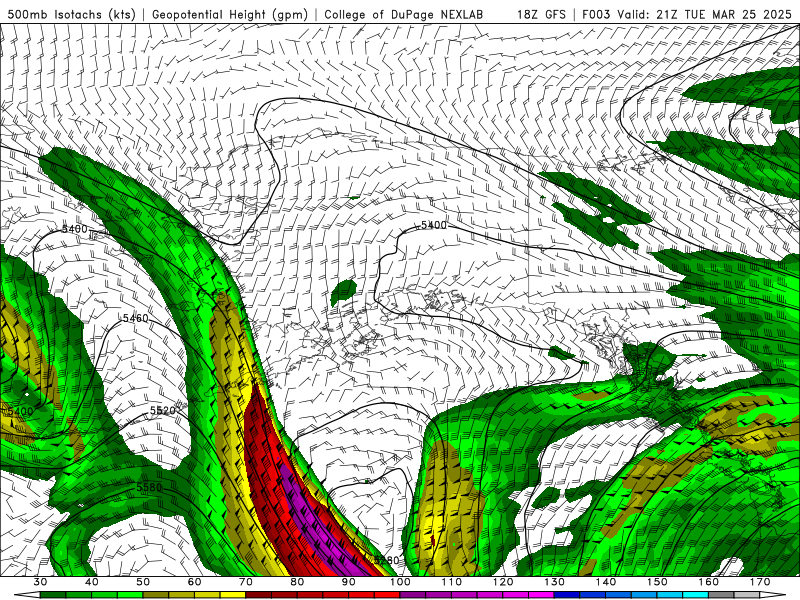Pick the dark red swatch just right of 70
The width and height of the screenshot is (800, 600).
pyautogui.click(x=259, y=595)
